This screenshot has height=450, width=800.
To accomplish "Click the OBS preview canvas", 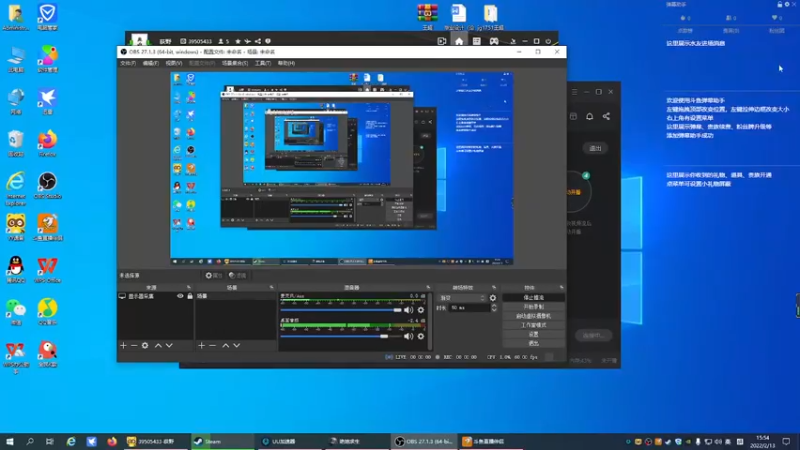I will [x=342, y=168].
